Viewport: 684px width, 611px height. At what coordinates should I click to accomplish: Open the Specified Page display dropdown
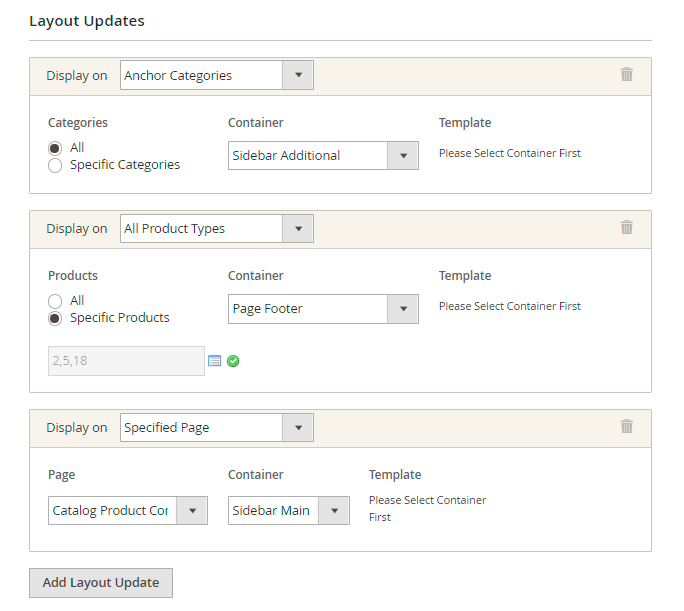pos(216,427)
